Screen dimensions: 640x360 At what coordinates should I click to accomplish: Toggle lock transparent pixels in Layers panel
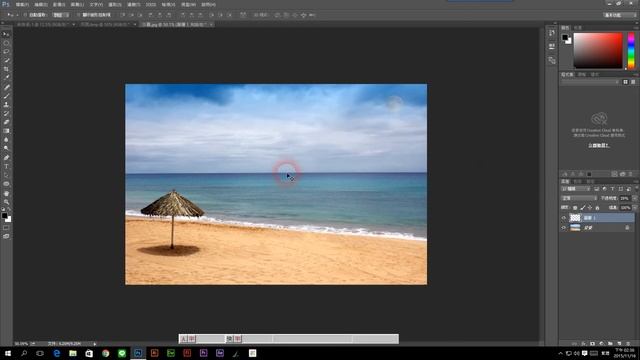click(575, 208)
